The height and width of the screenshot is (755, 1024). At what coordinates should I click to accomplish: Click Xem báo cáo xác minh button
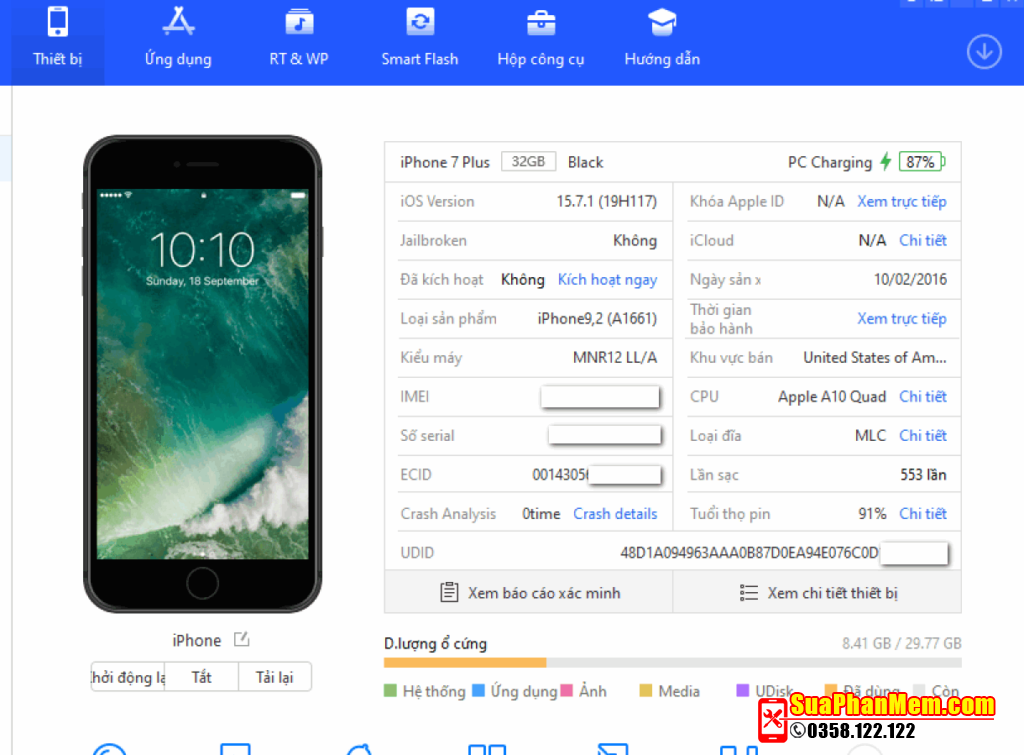(x=529, y=593)
